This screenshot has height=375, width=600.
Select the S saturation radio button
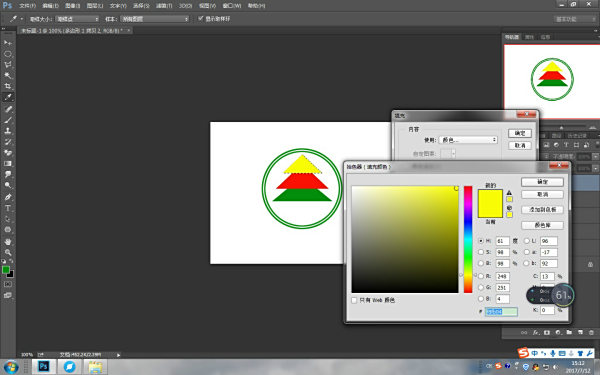[x=481, y=252]
